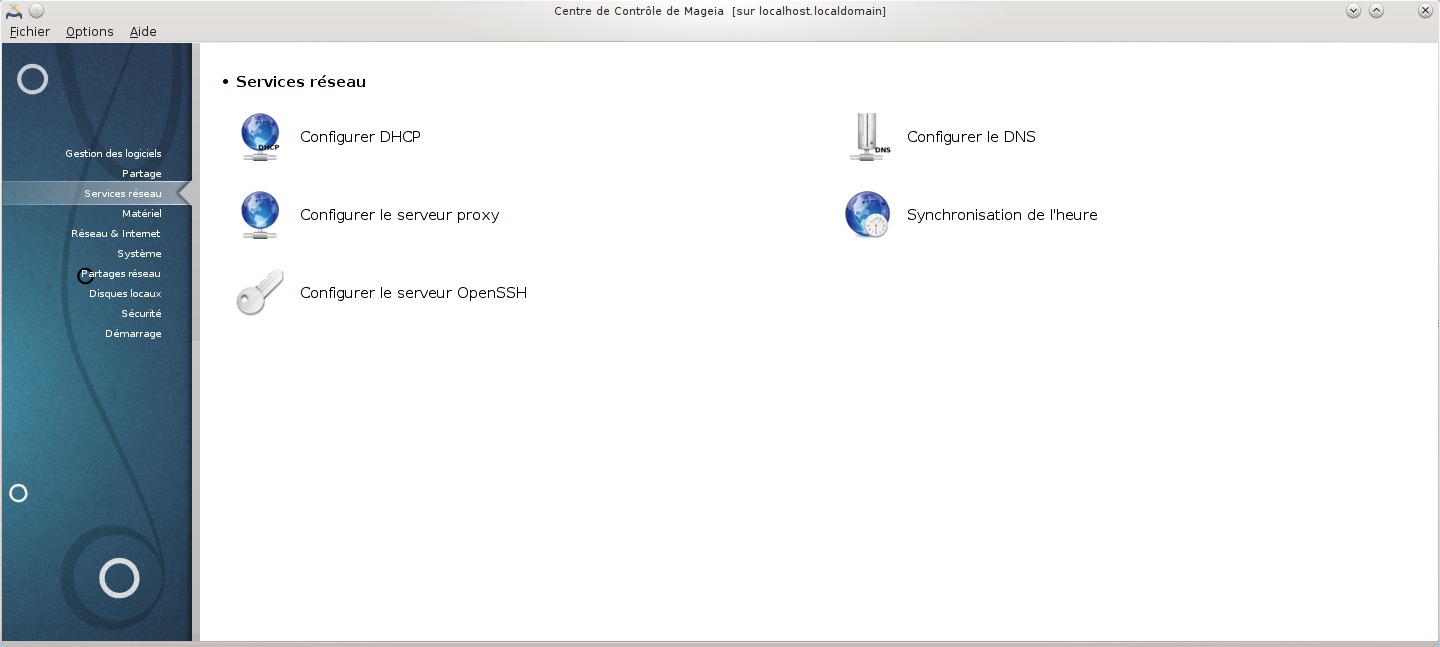Screen dimensions: 1440x647
Task: Open the Configurer DHCP globe icon
Action: click(260, 137)
